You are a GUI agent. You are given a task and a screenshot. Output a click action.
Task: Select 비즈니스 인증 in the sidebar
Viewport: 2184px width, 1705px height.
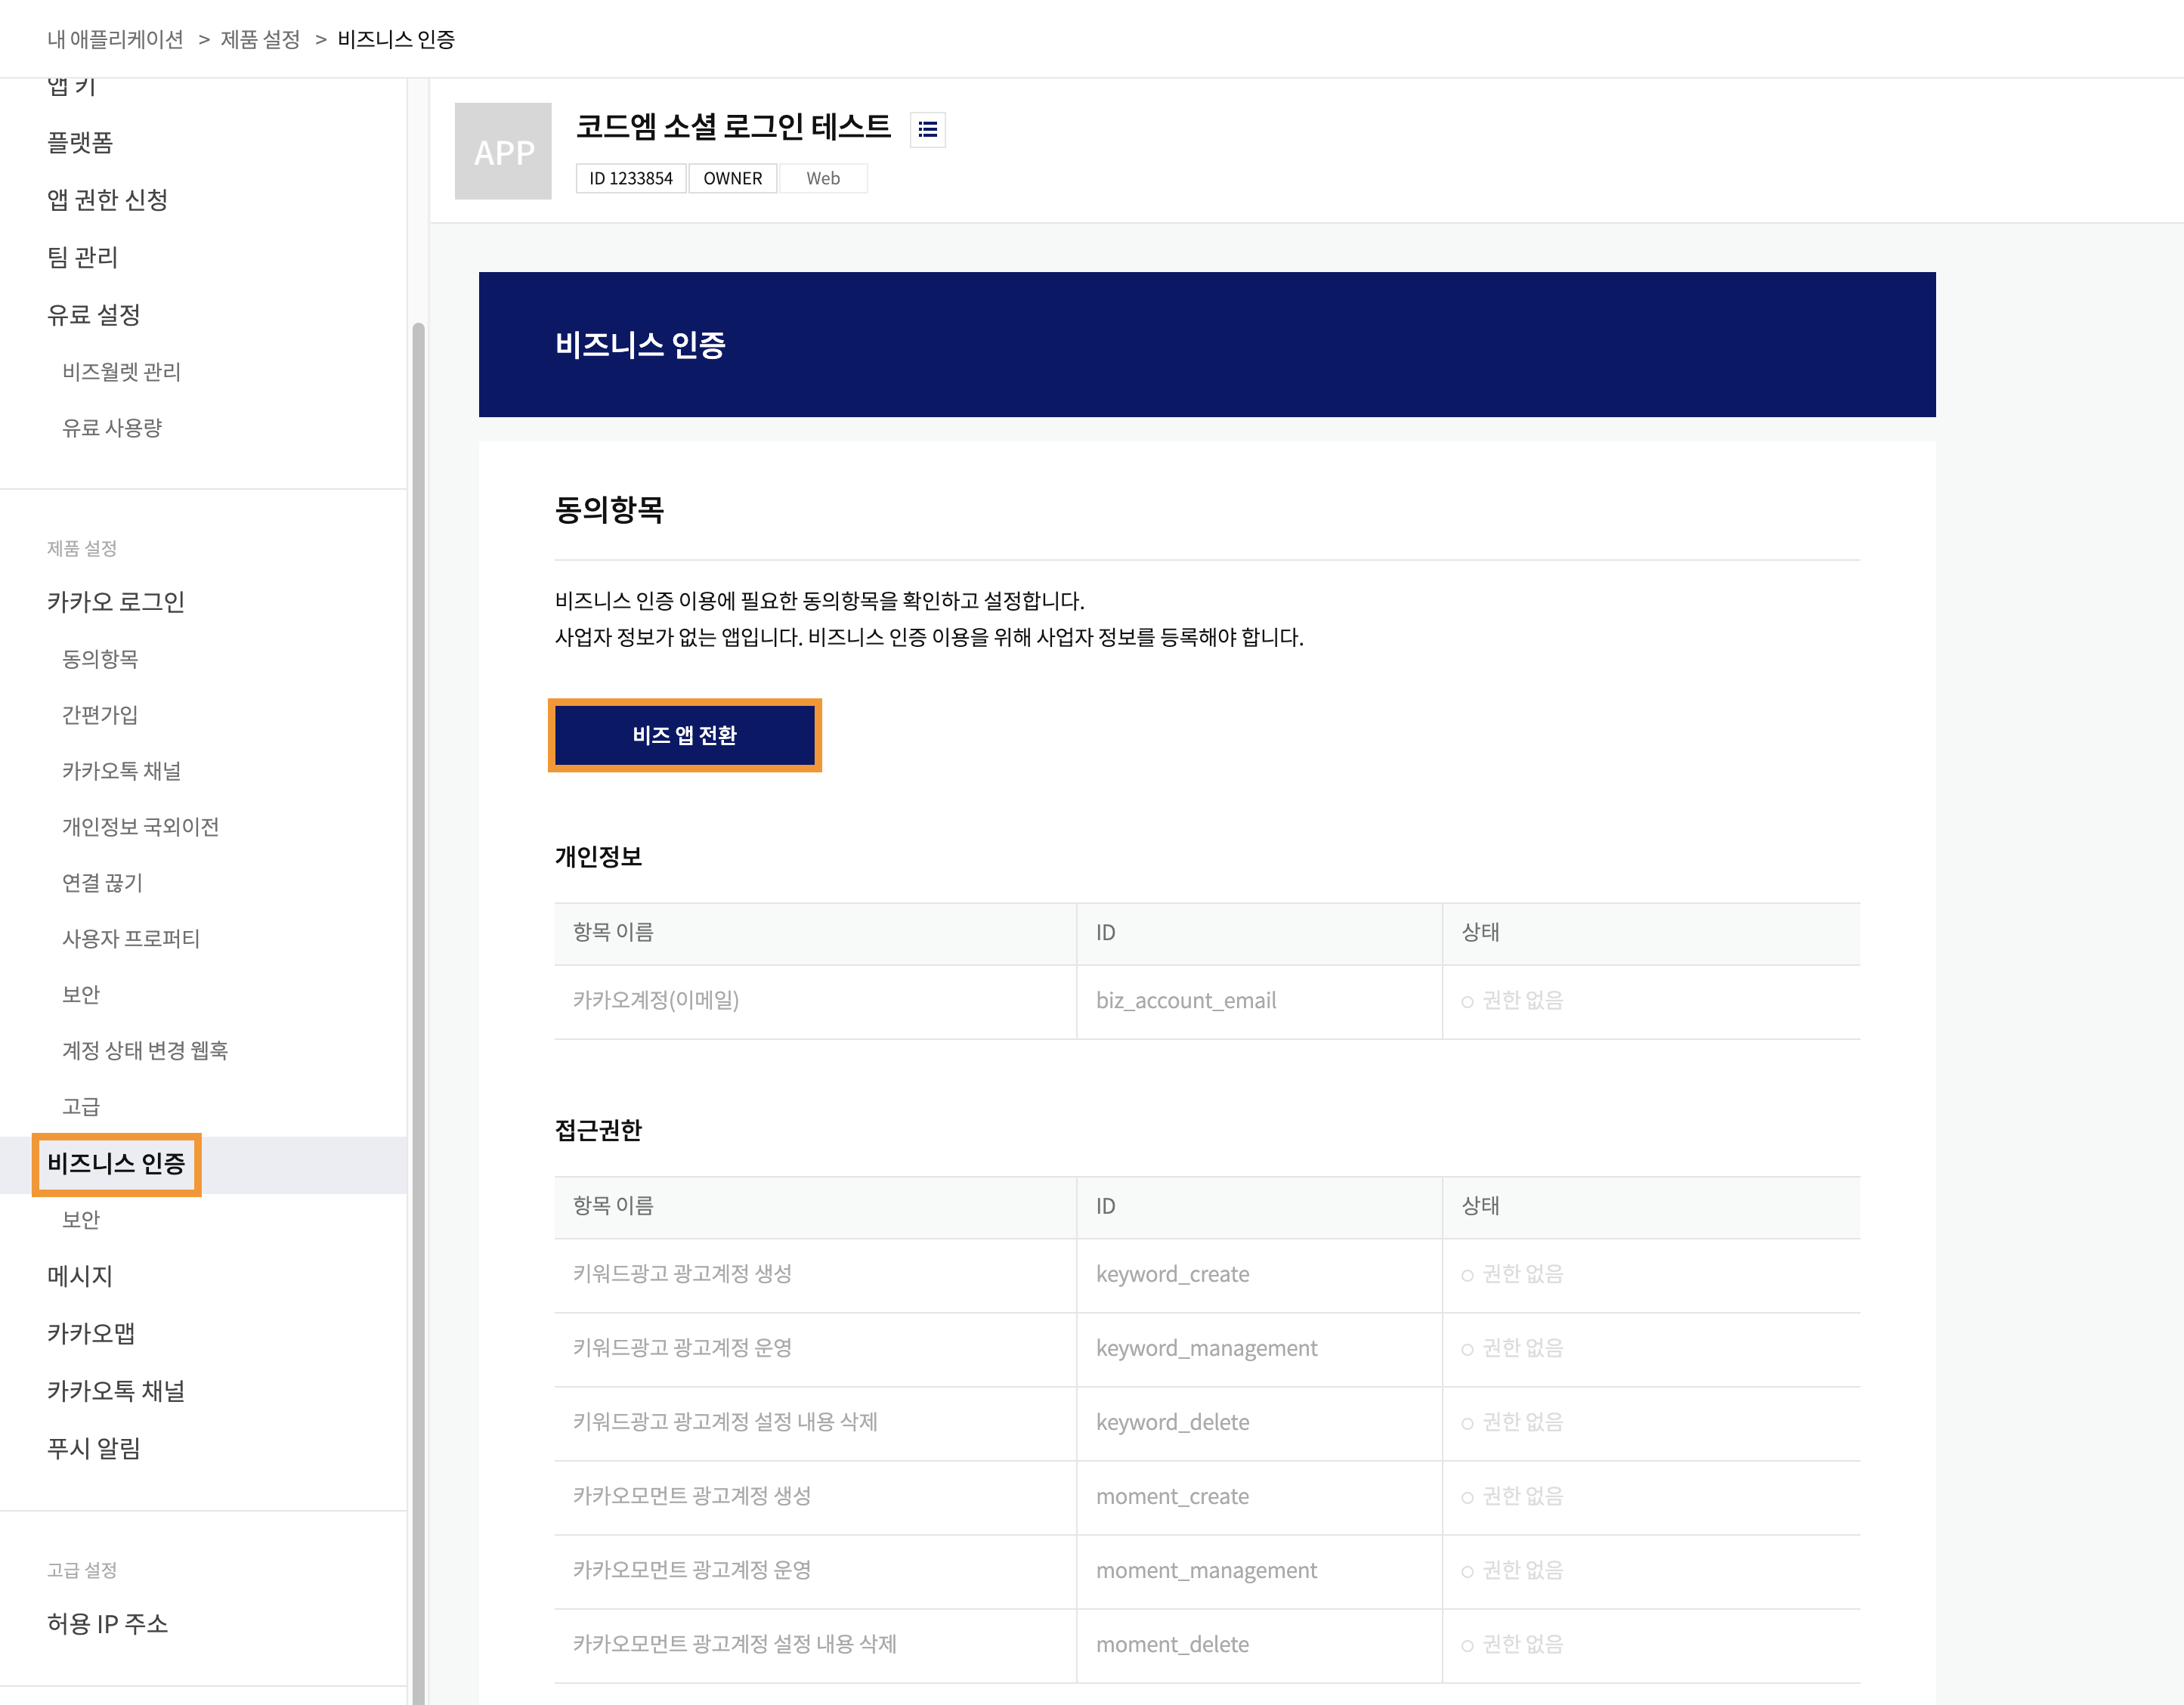(116, 1164)
